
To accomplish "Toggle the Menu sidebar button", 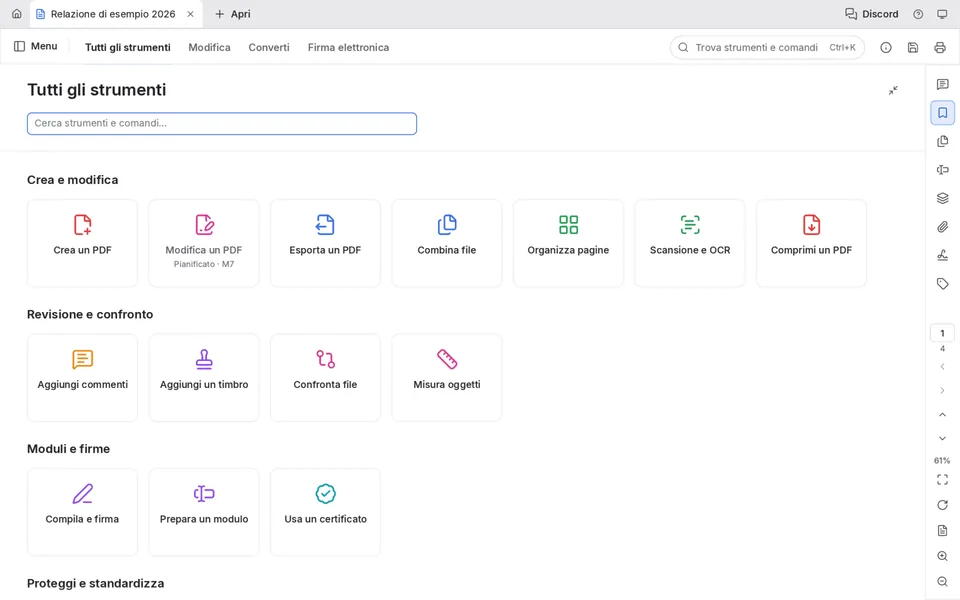I will pyautogui.click(x=36, y=47).
